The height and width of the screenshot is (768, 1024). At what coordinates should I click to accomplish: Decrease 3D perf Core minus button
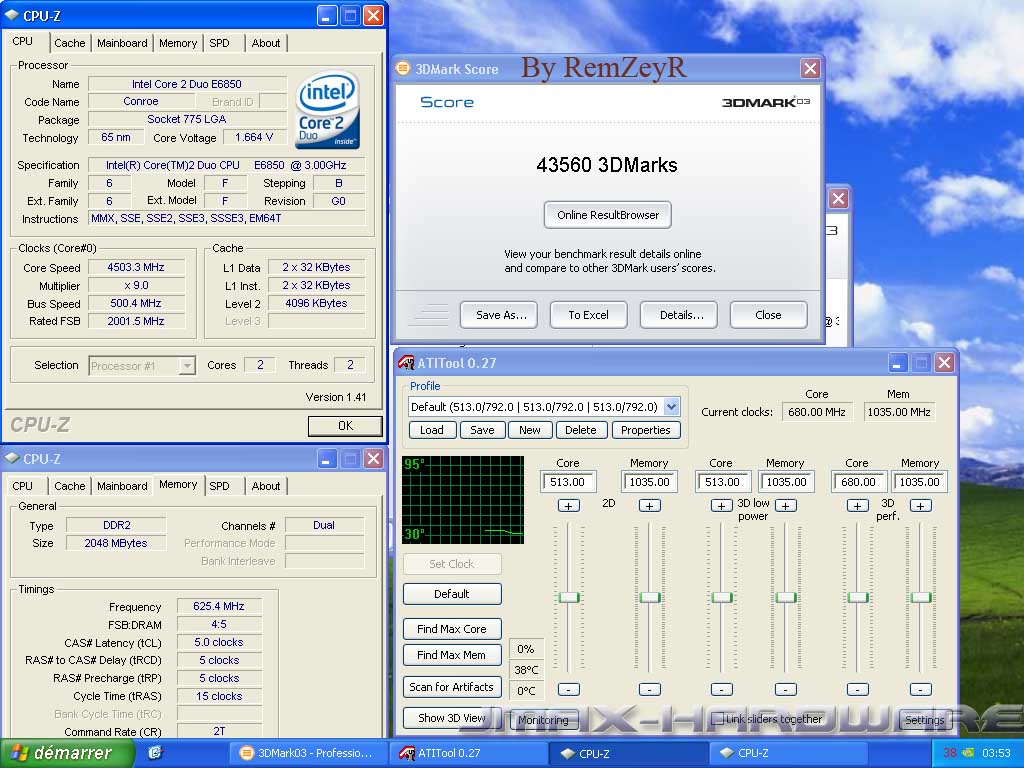point(857,689)
